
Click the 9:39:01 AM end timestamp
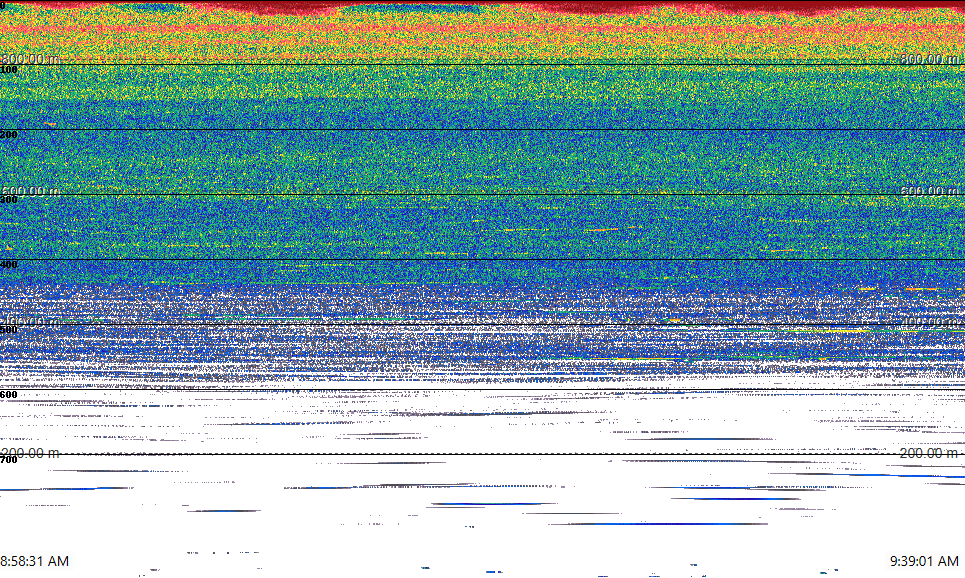[924, 561]
